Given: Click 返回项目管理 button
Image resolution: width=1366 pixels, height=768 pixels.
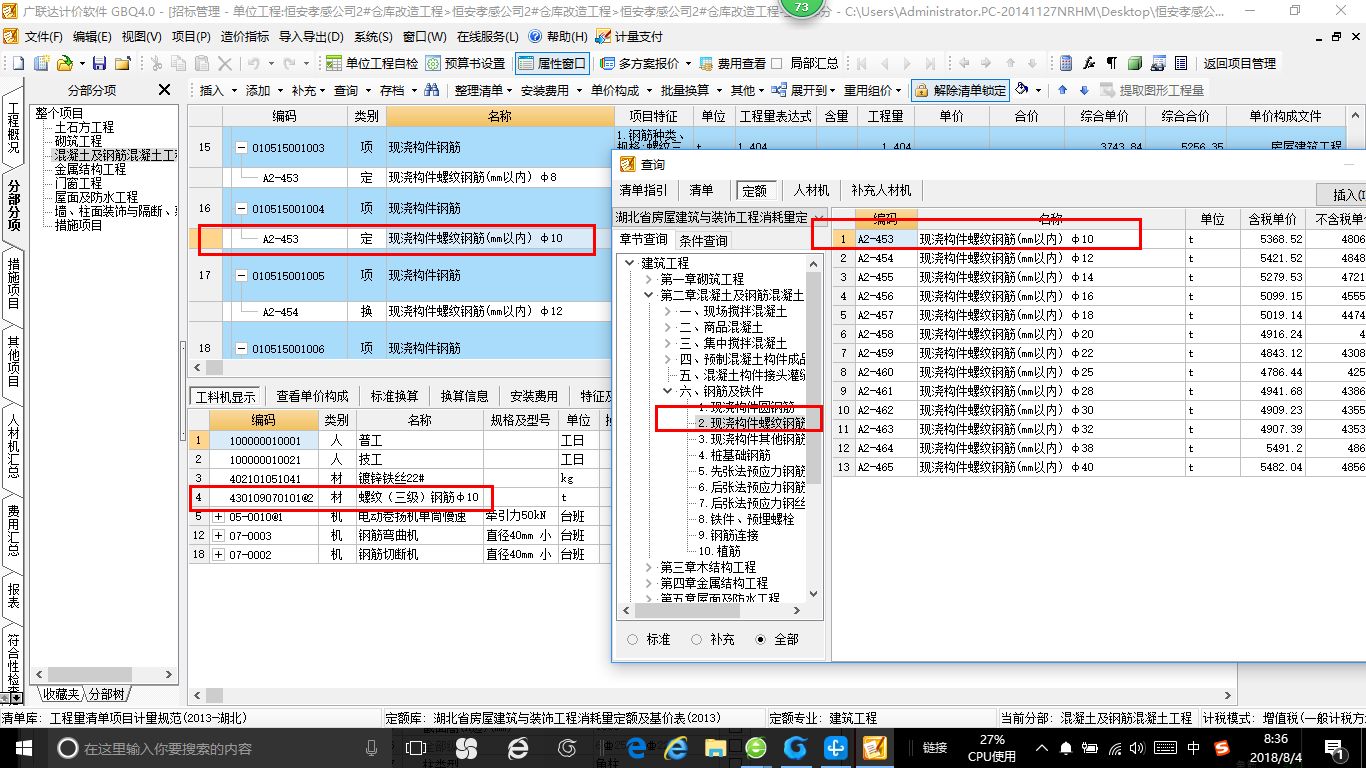Looking at the screenshot, I should [x=1239, y=63].
